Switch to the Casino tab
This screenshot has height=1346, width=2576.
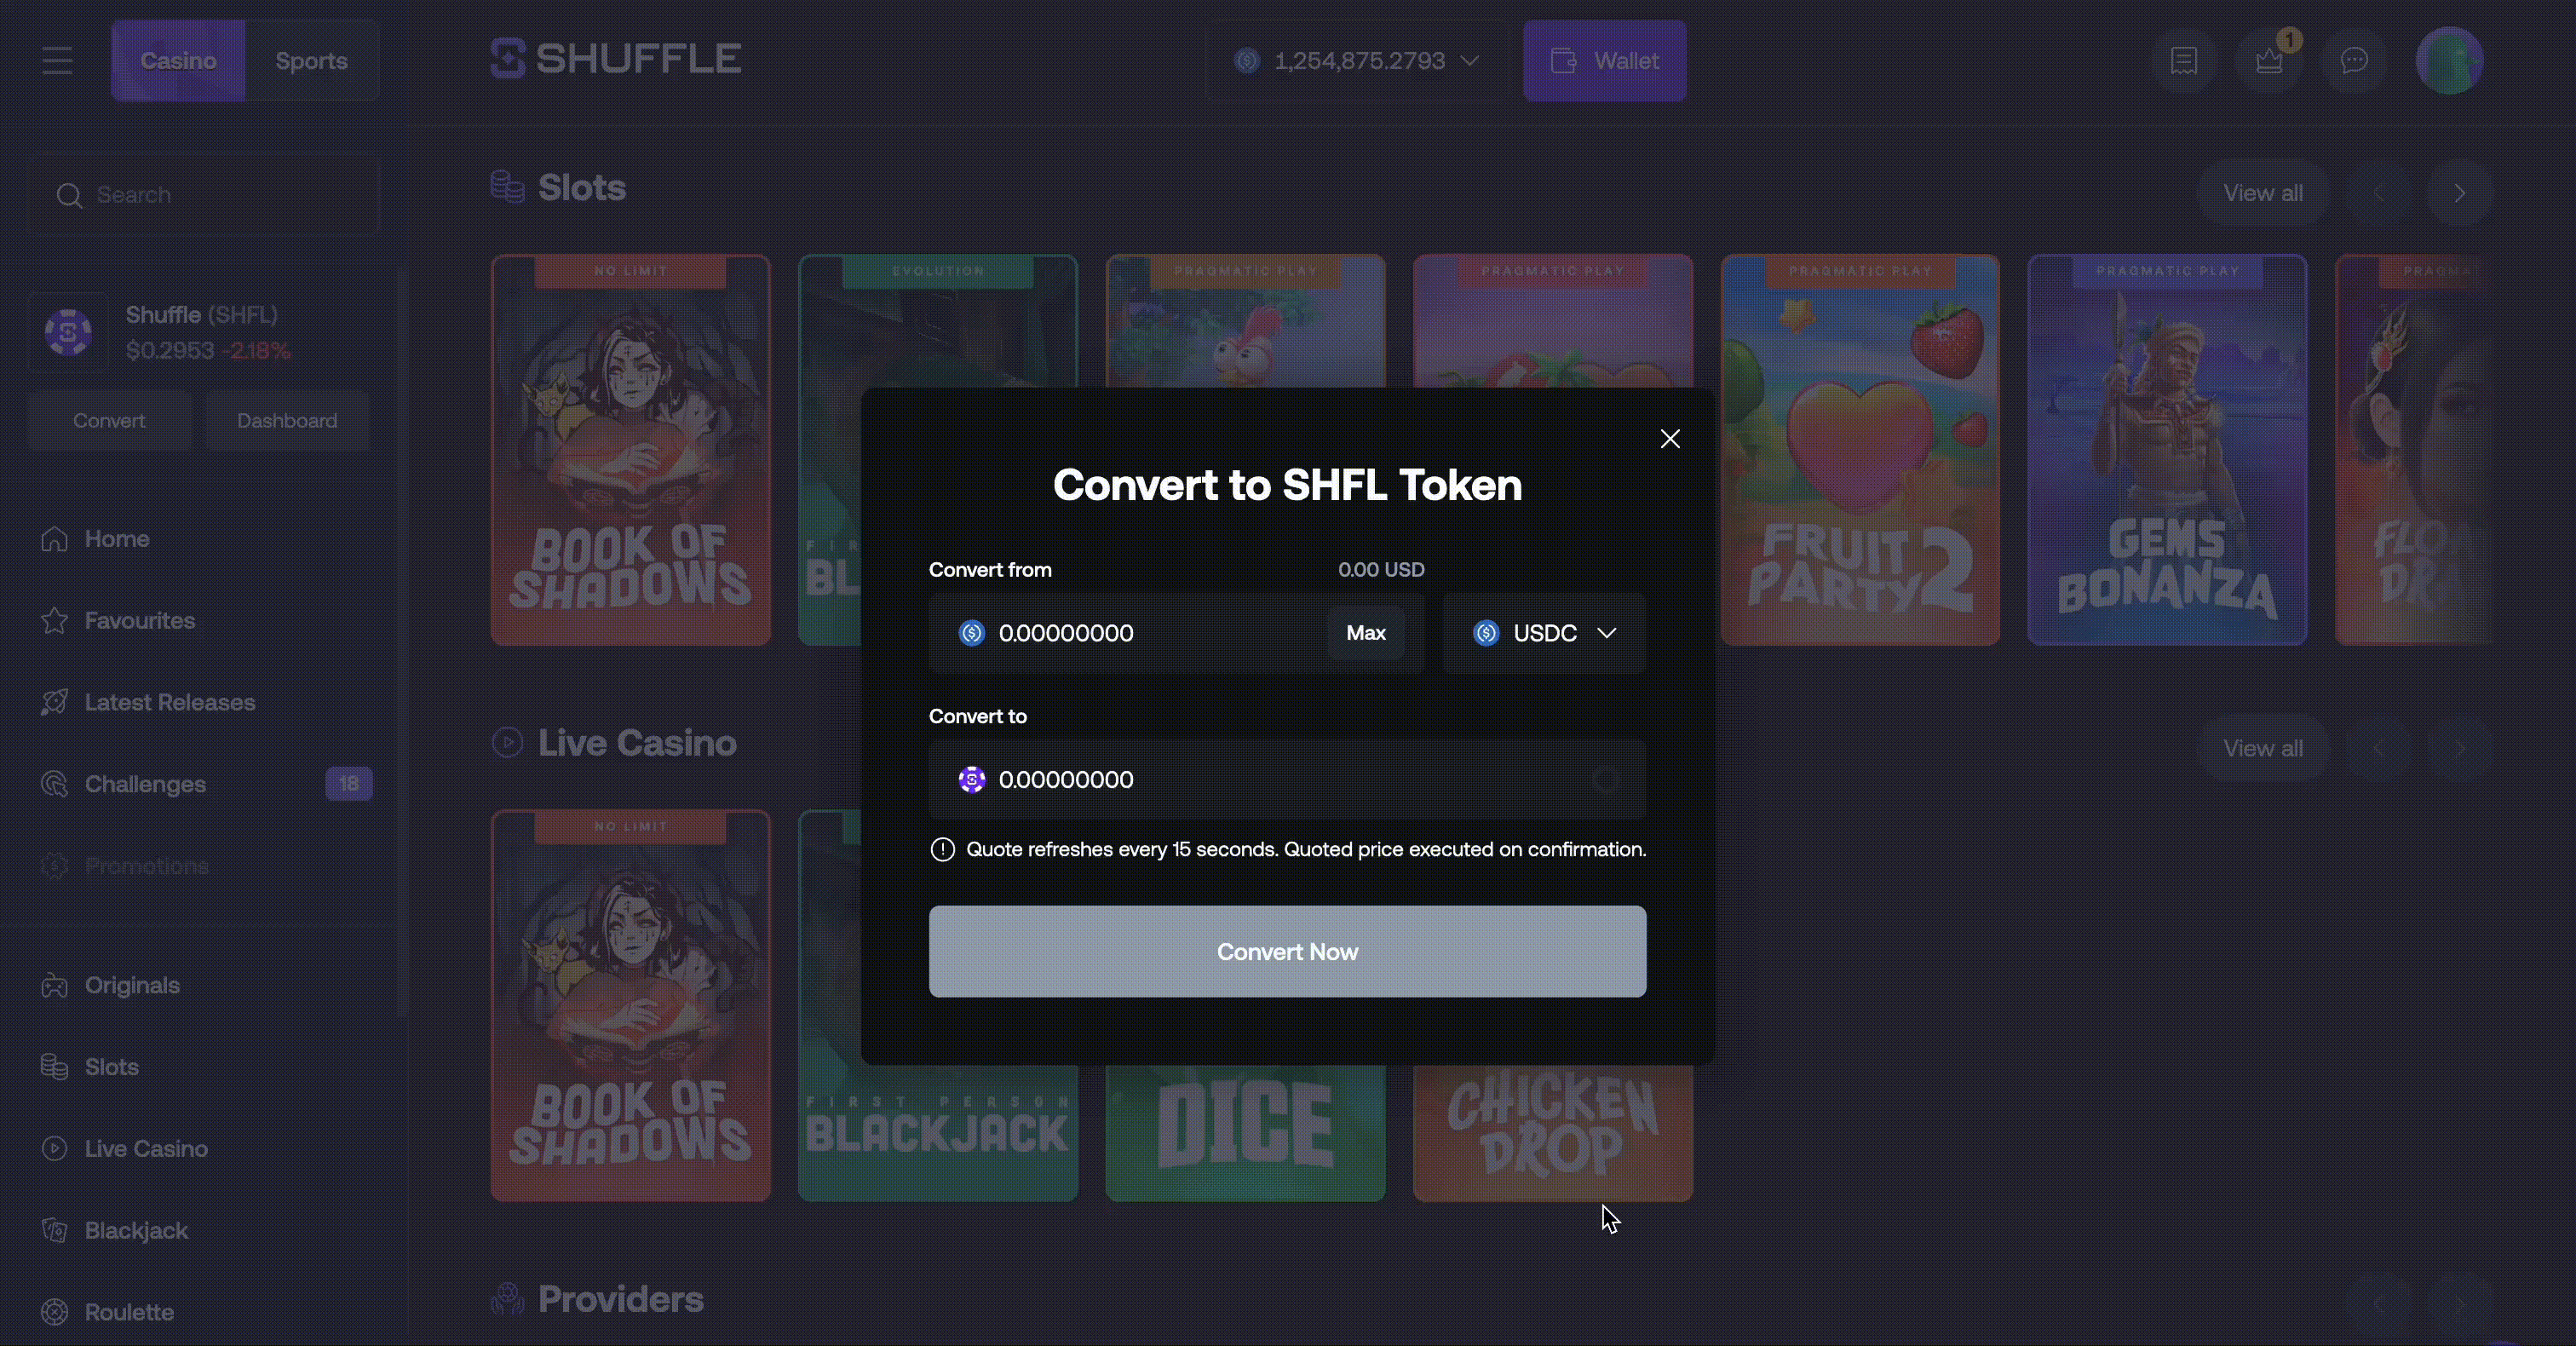tap(178, 61)
